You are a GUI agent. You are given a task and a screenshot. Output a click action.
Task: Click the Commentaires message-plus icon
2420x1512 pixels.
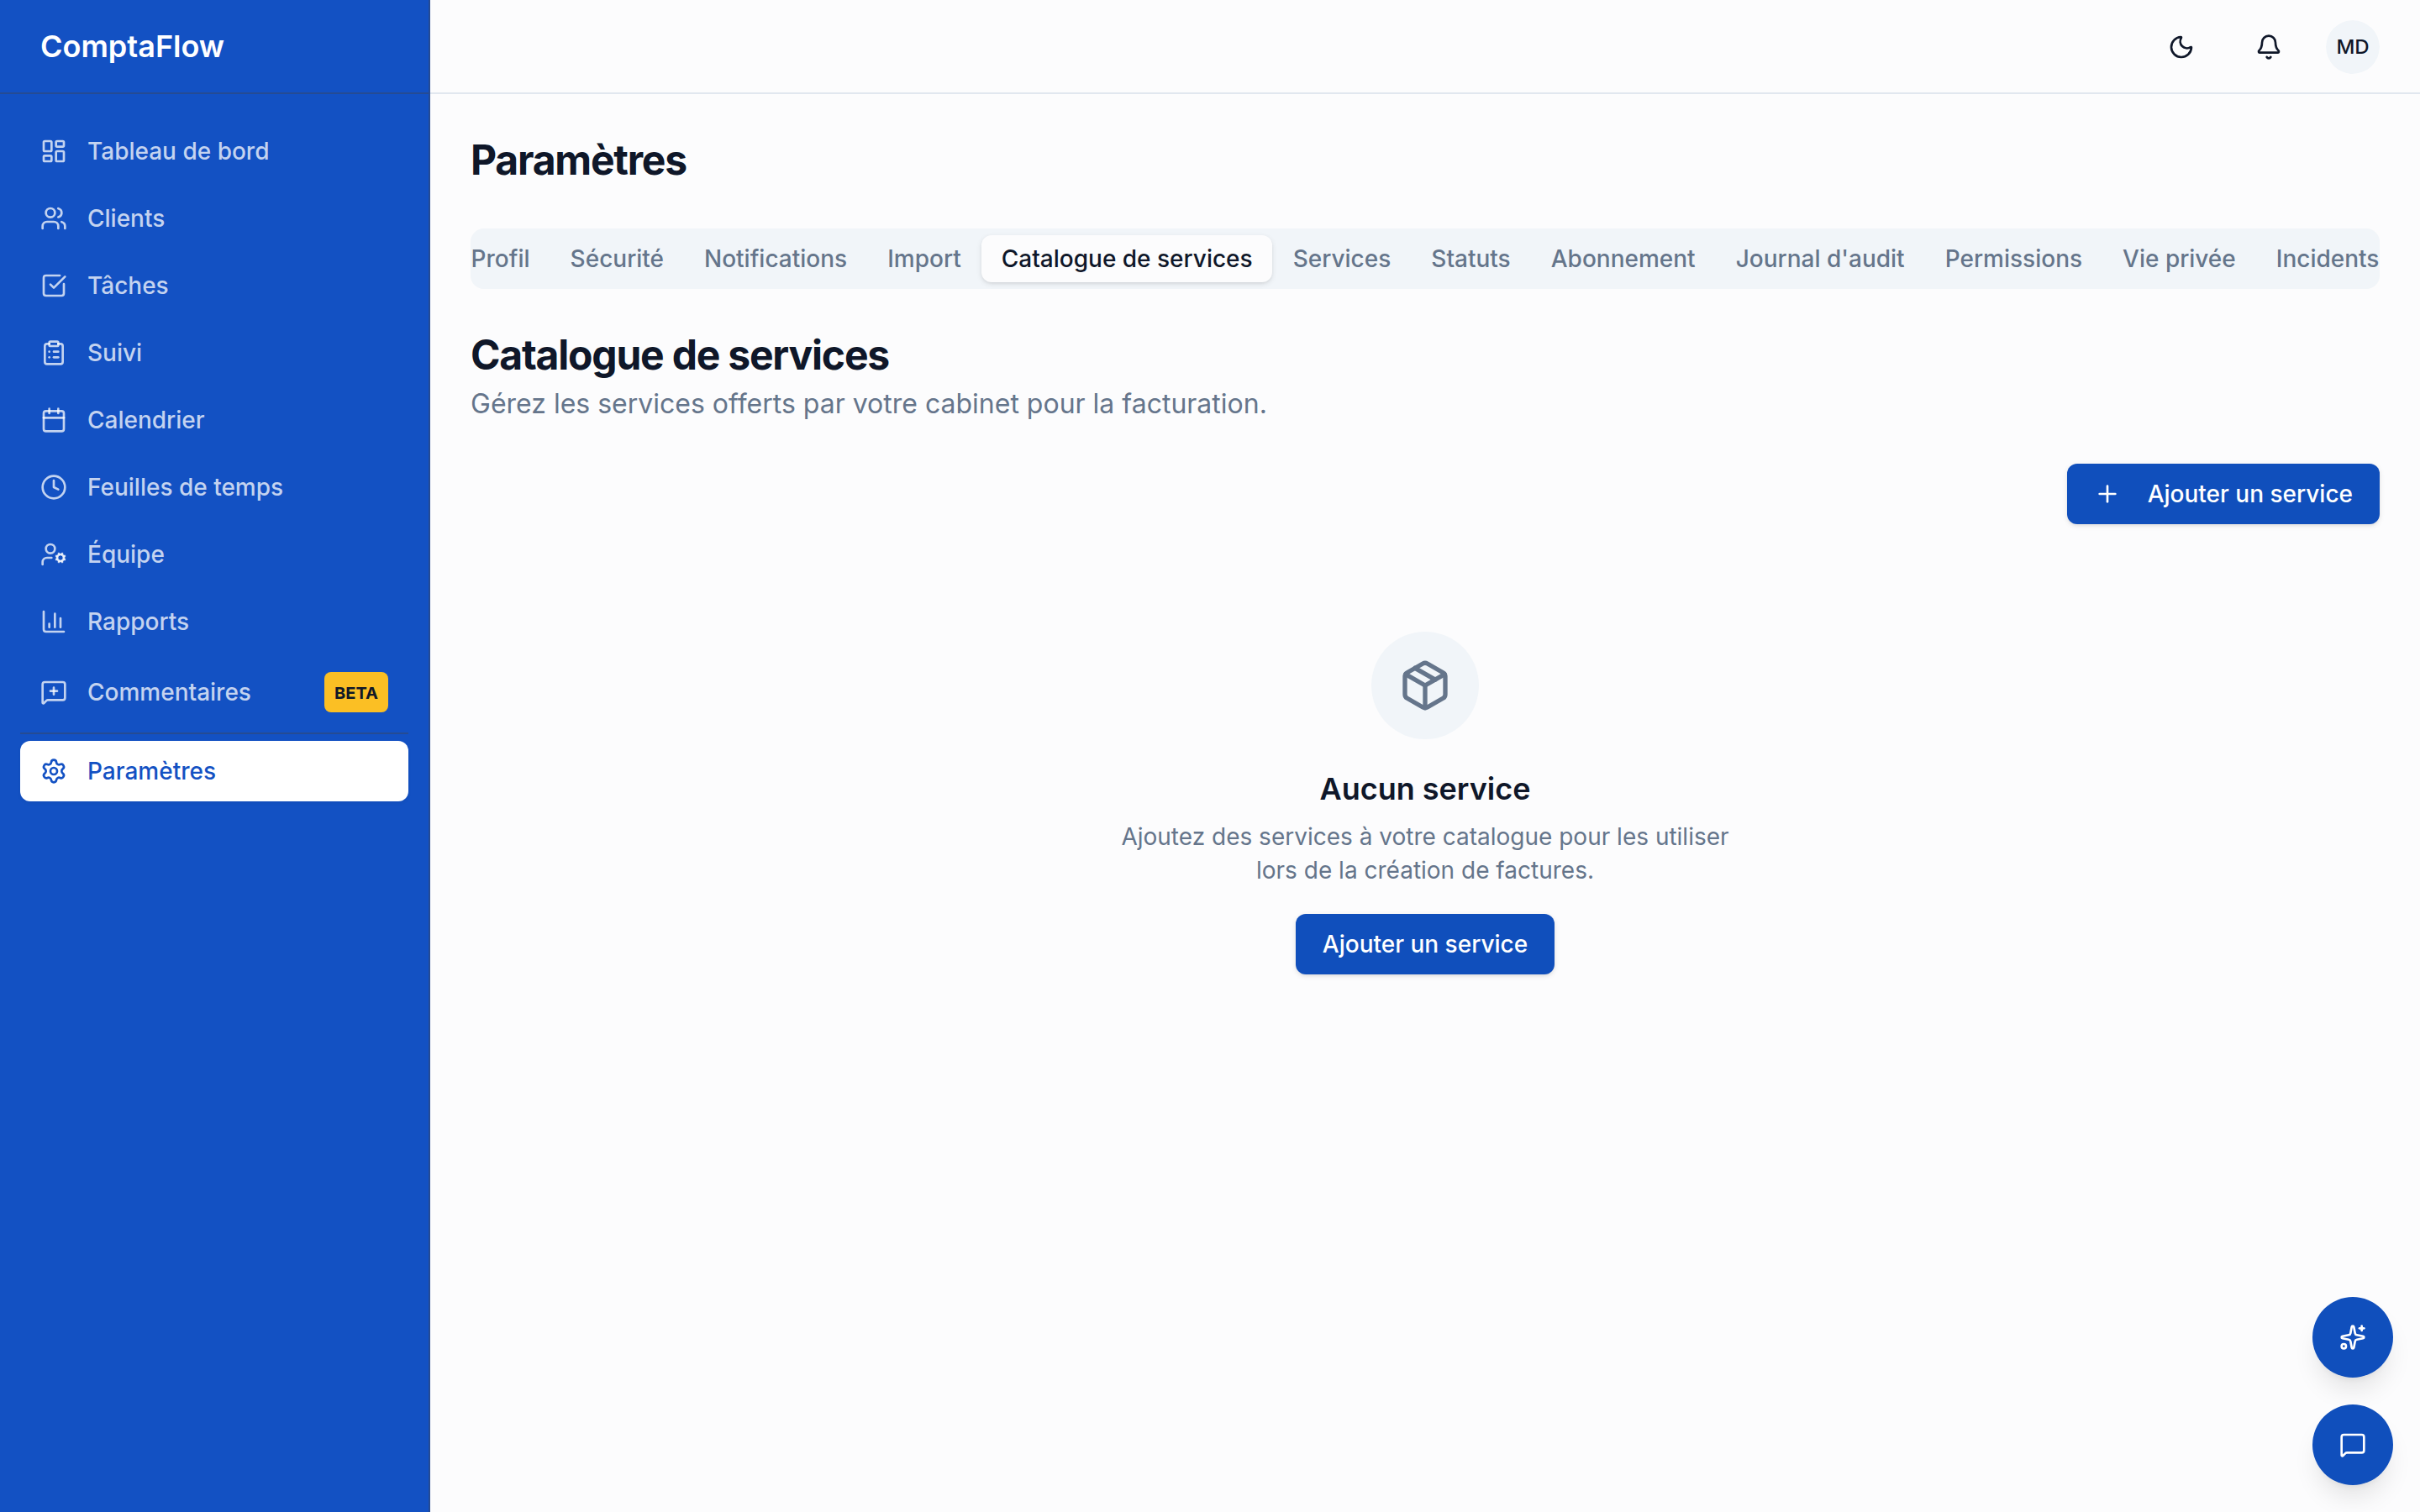point(54,692)
